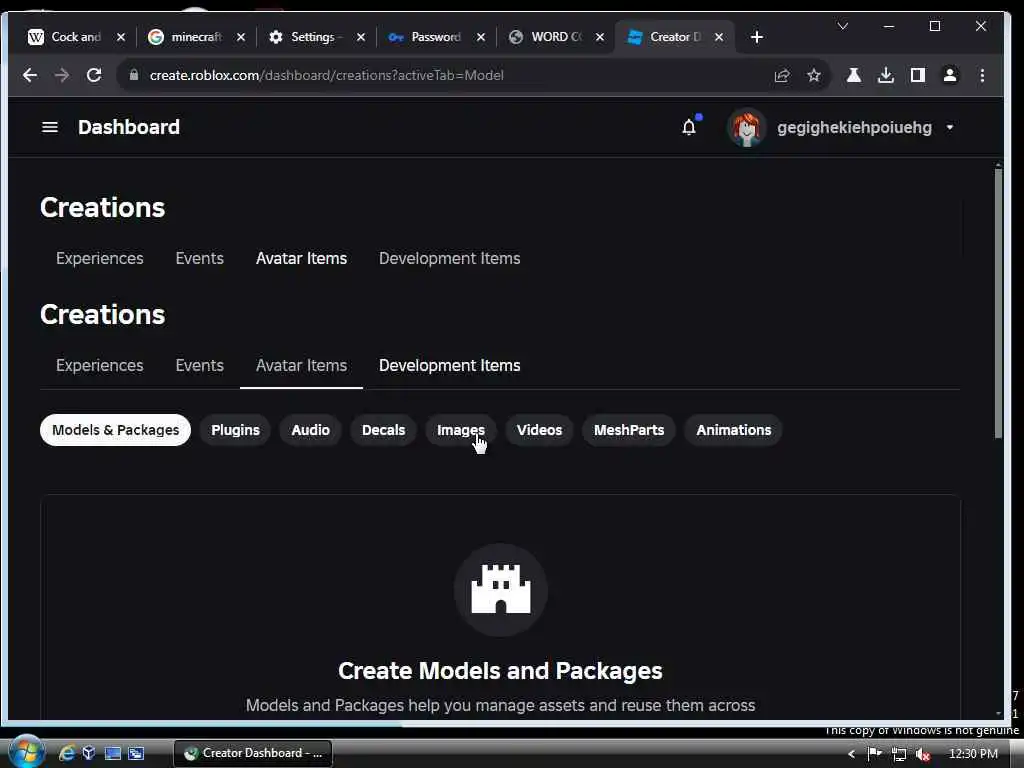This screenshot has height=768, width=1024.
Task: Choose the Animations filter chip
Action: (733, 430)
